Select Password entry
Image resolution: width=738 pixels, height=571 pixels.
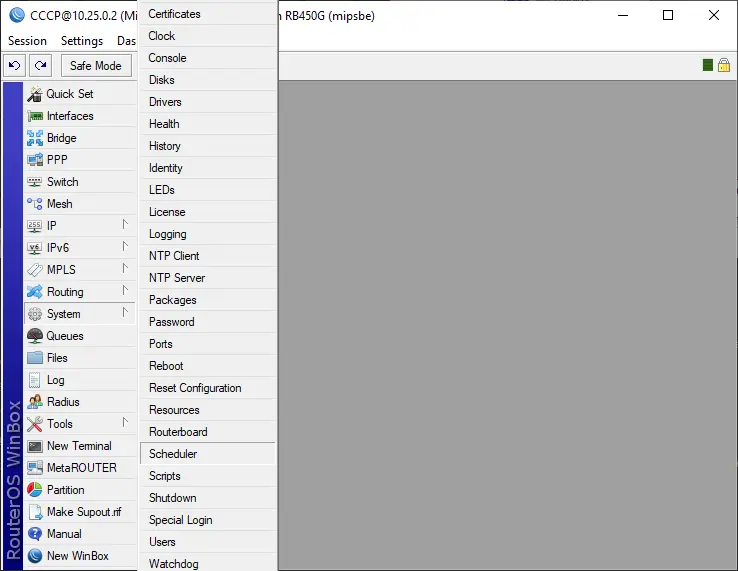tap(208, 322)
